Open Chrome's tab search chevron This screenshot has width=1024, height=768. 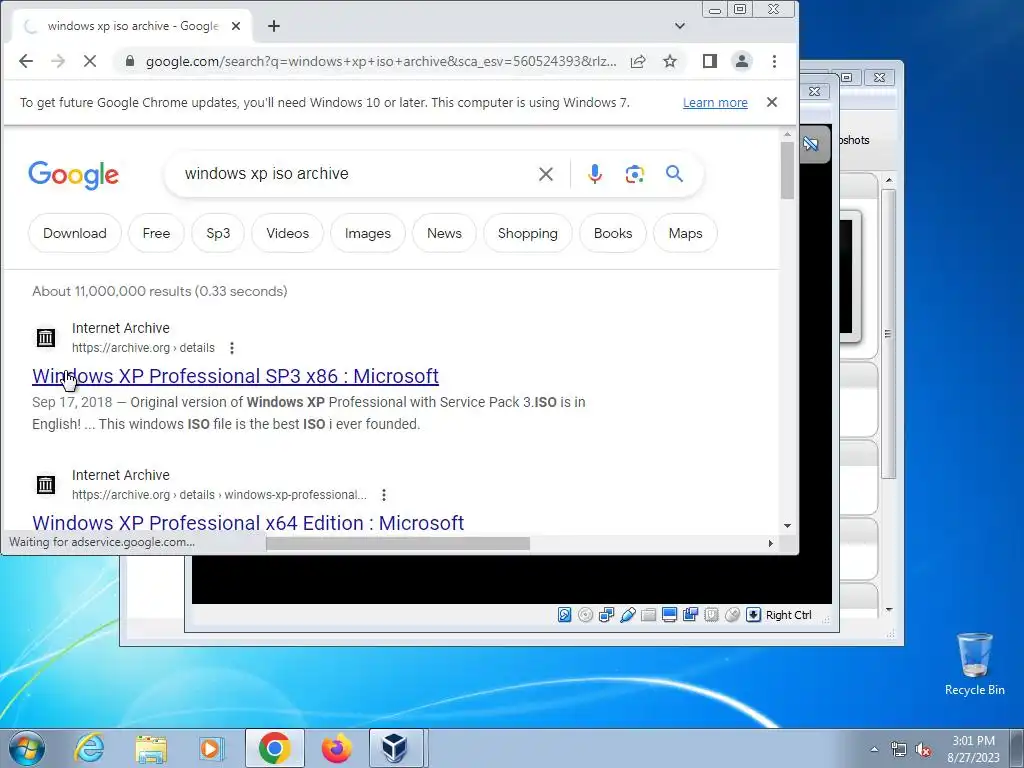tap(680, 26)
